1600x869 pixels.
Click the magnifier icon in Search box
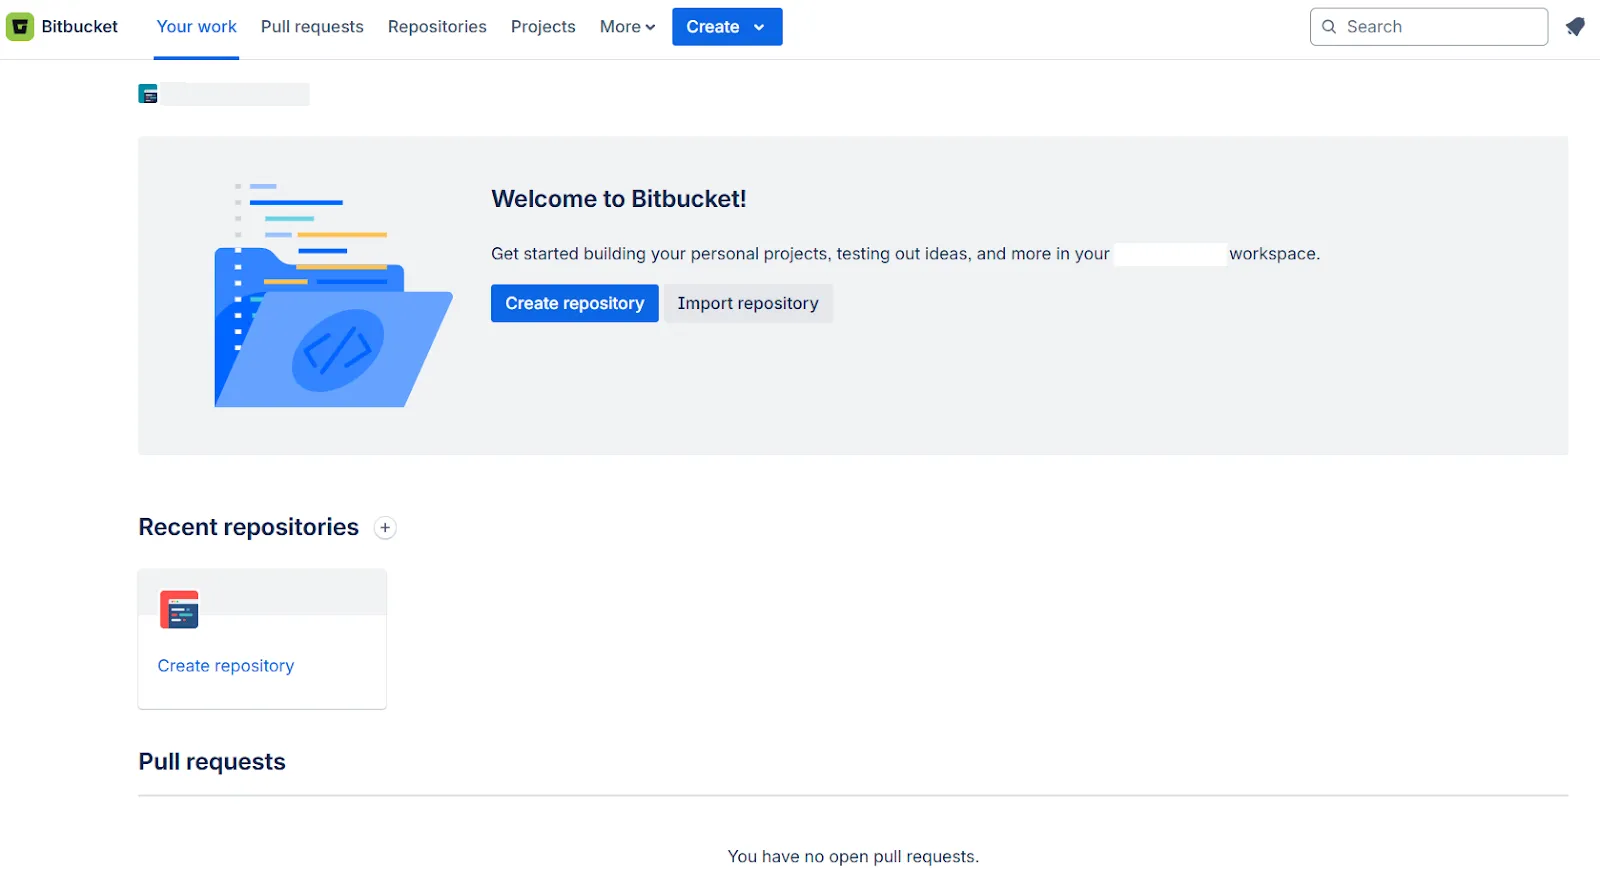point(1329,27)
